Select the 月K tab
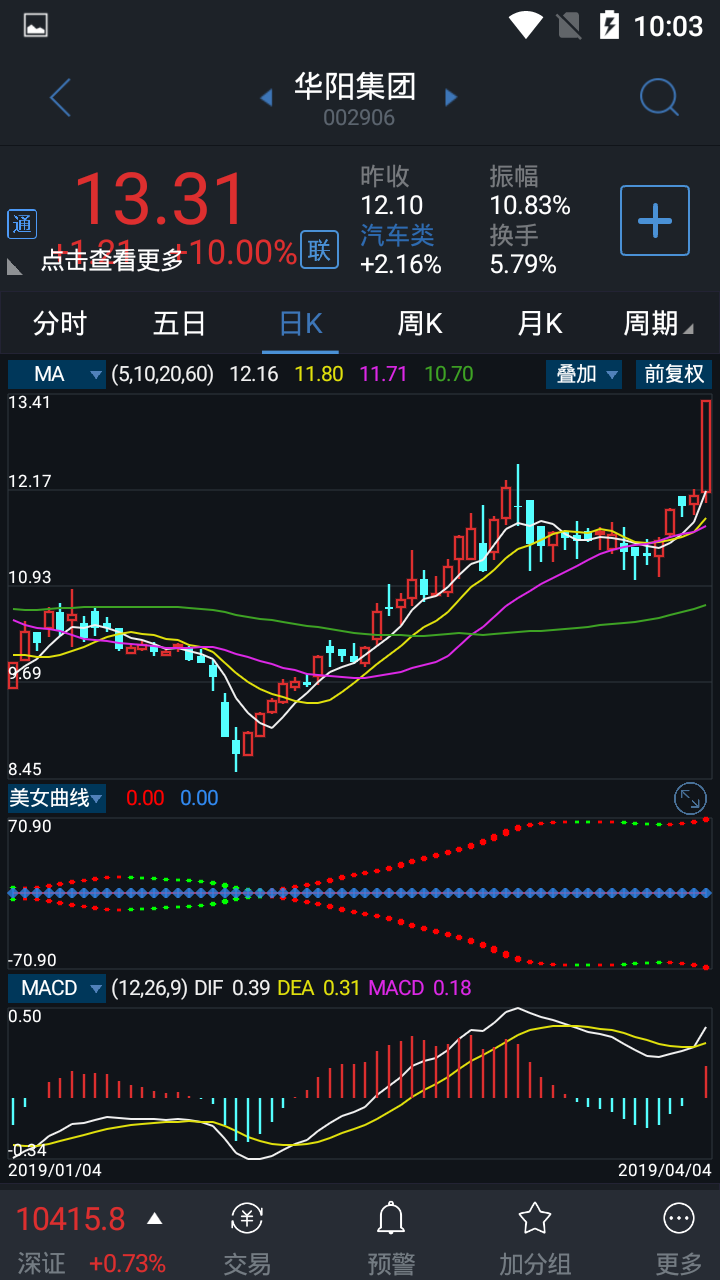 (540, 323)
